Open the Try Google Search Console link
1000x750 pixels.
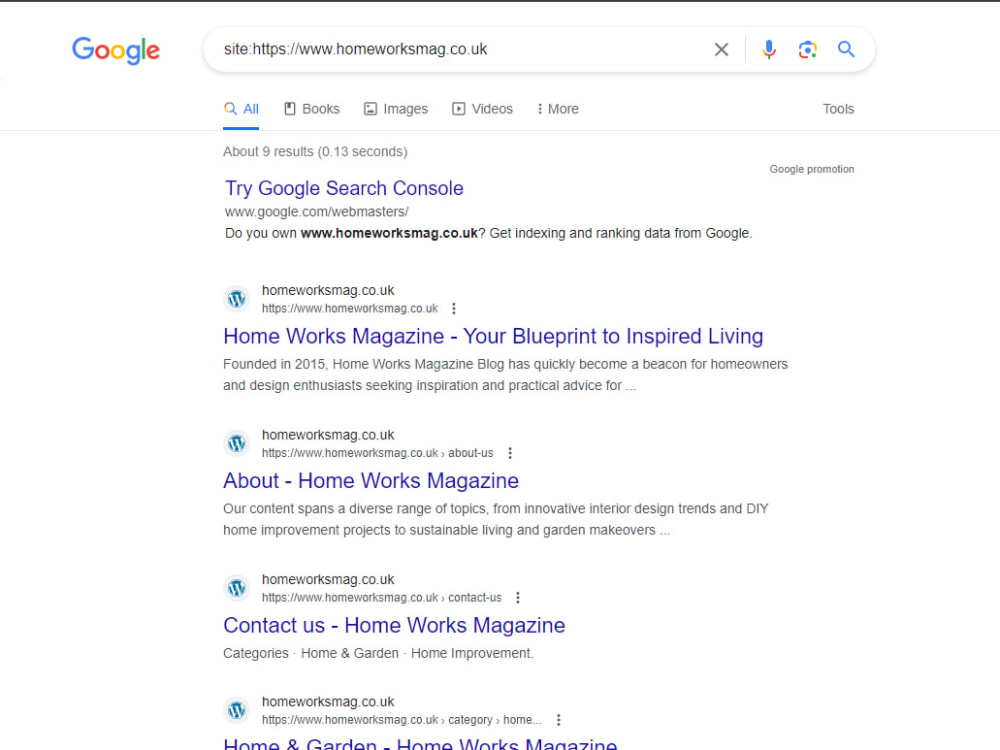click(344, 189)
